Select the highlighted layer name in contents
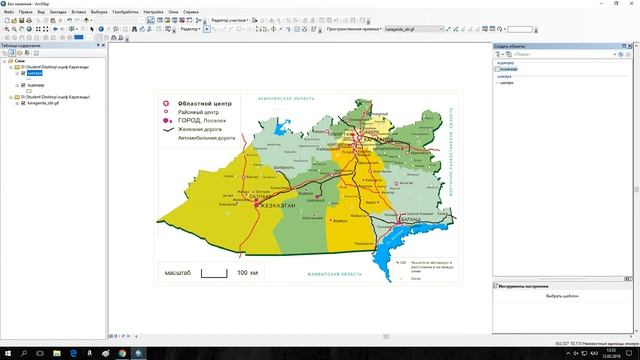Image resolution: width=640 pixels, height=360 pixels. tap(35, 73)
